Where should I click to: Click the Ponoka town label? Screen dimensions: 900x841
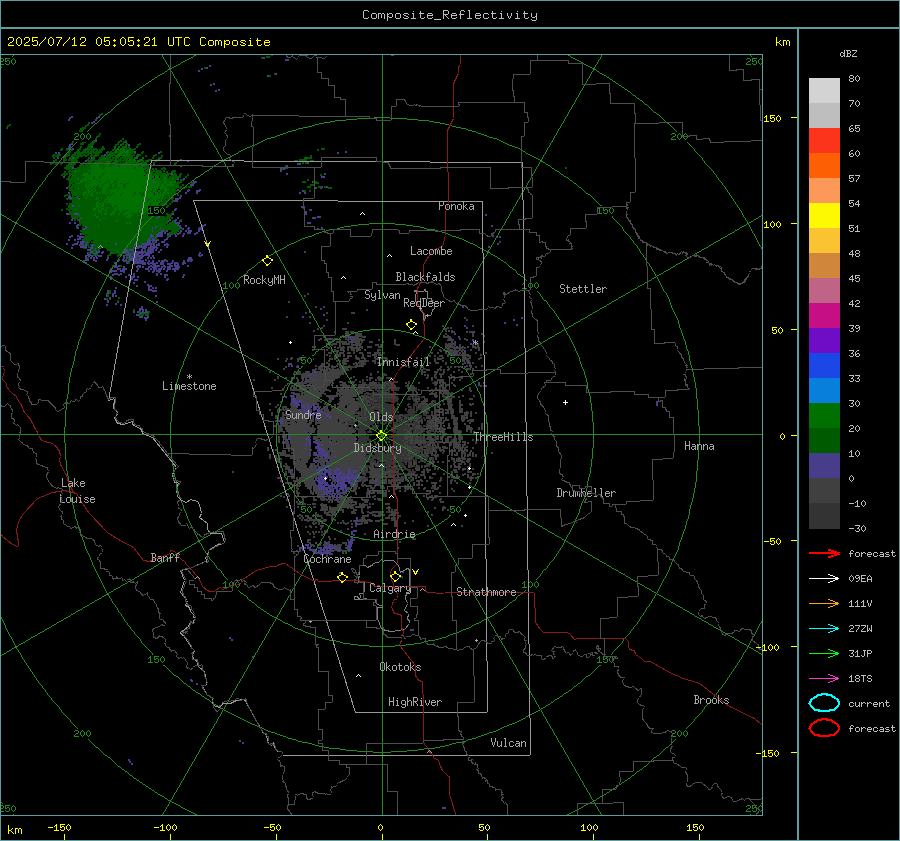pyautogui.click(x=456, y=206)
